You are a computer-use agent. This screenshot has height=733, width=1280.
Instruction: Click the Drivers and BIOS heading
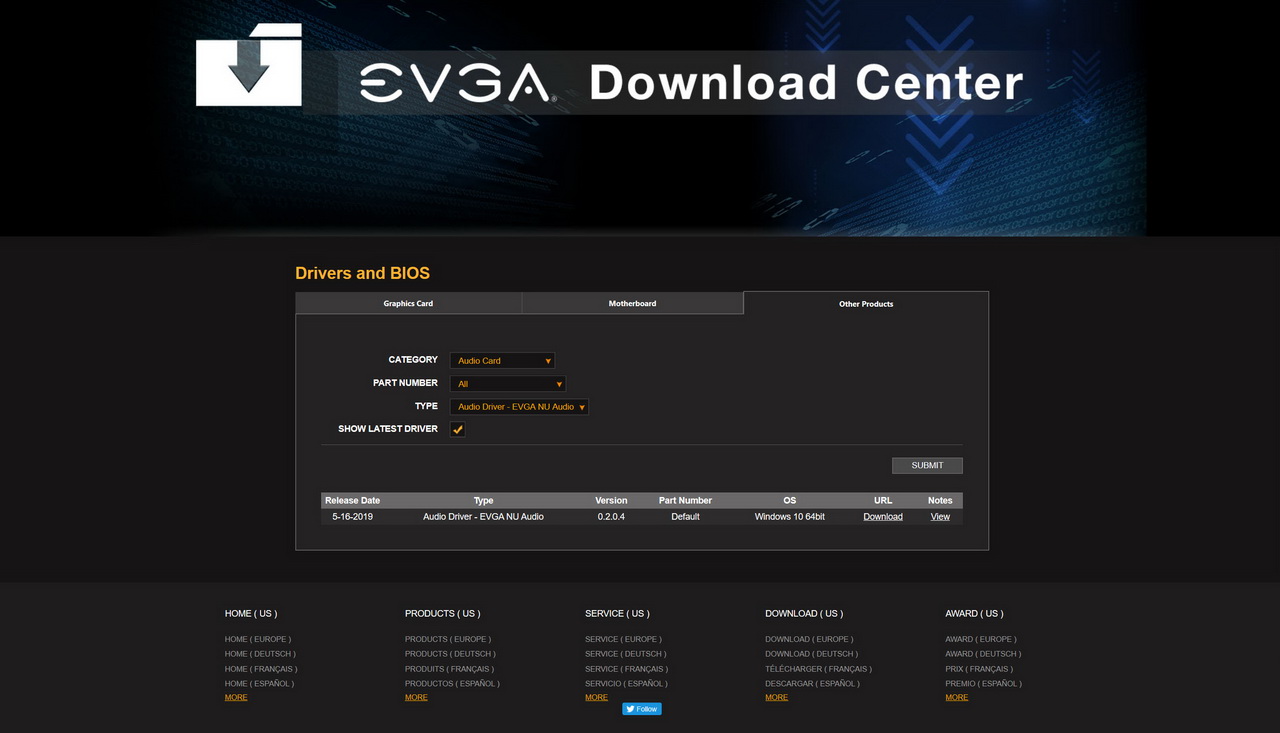click(362, 273)
